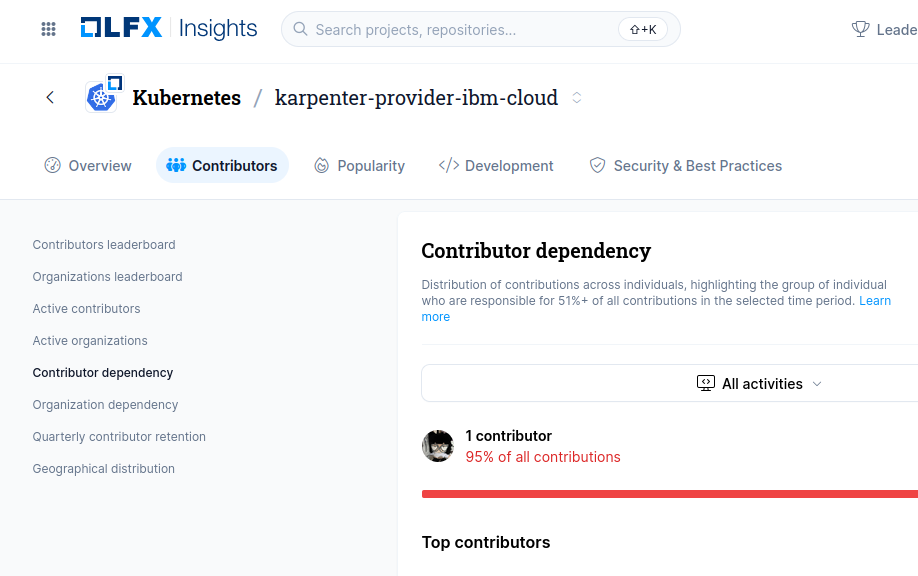This screenshot has height=576, width=918.
Task: Open the apps grid menu icon
Action: 48,29
